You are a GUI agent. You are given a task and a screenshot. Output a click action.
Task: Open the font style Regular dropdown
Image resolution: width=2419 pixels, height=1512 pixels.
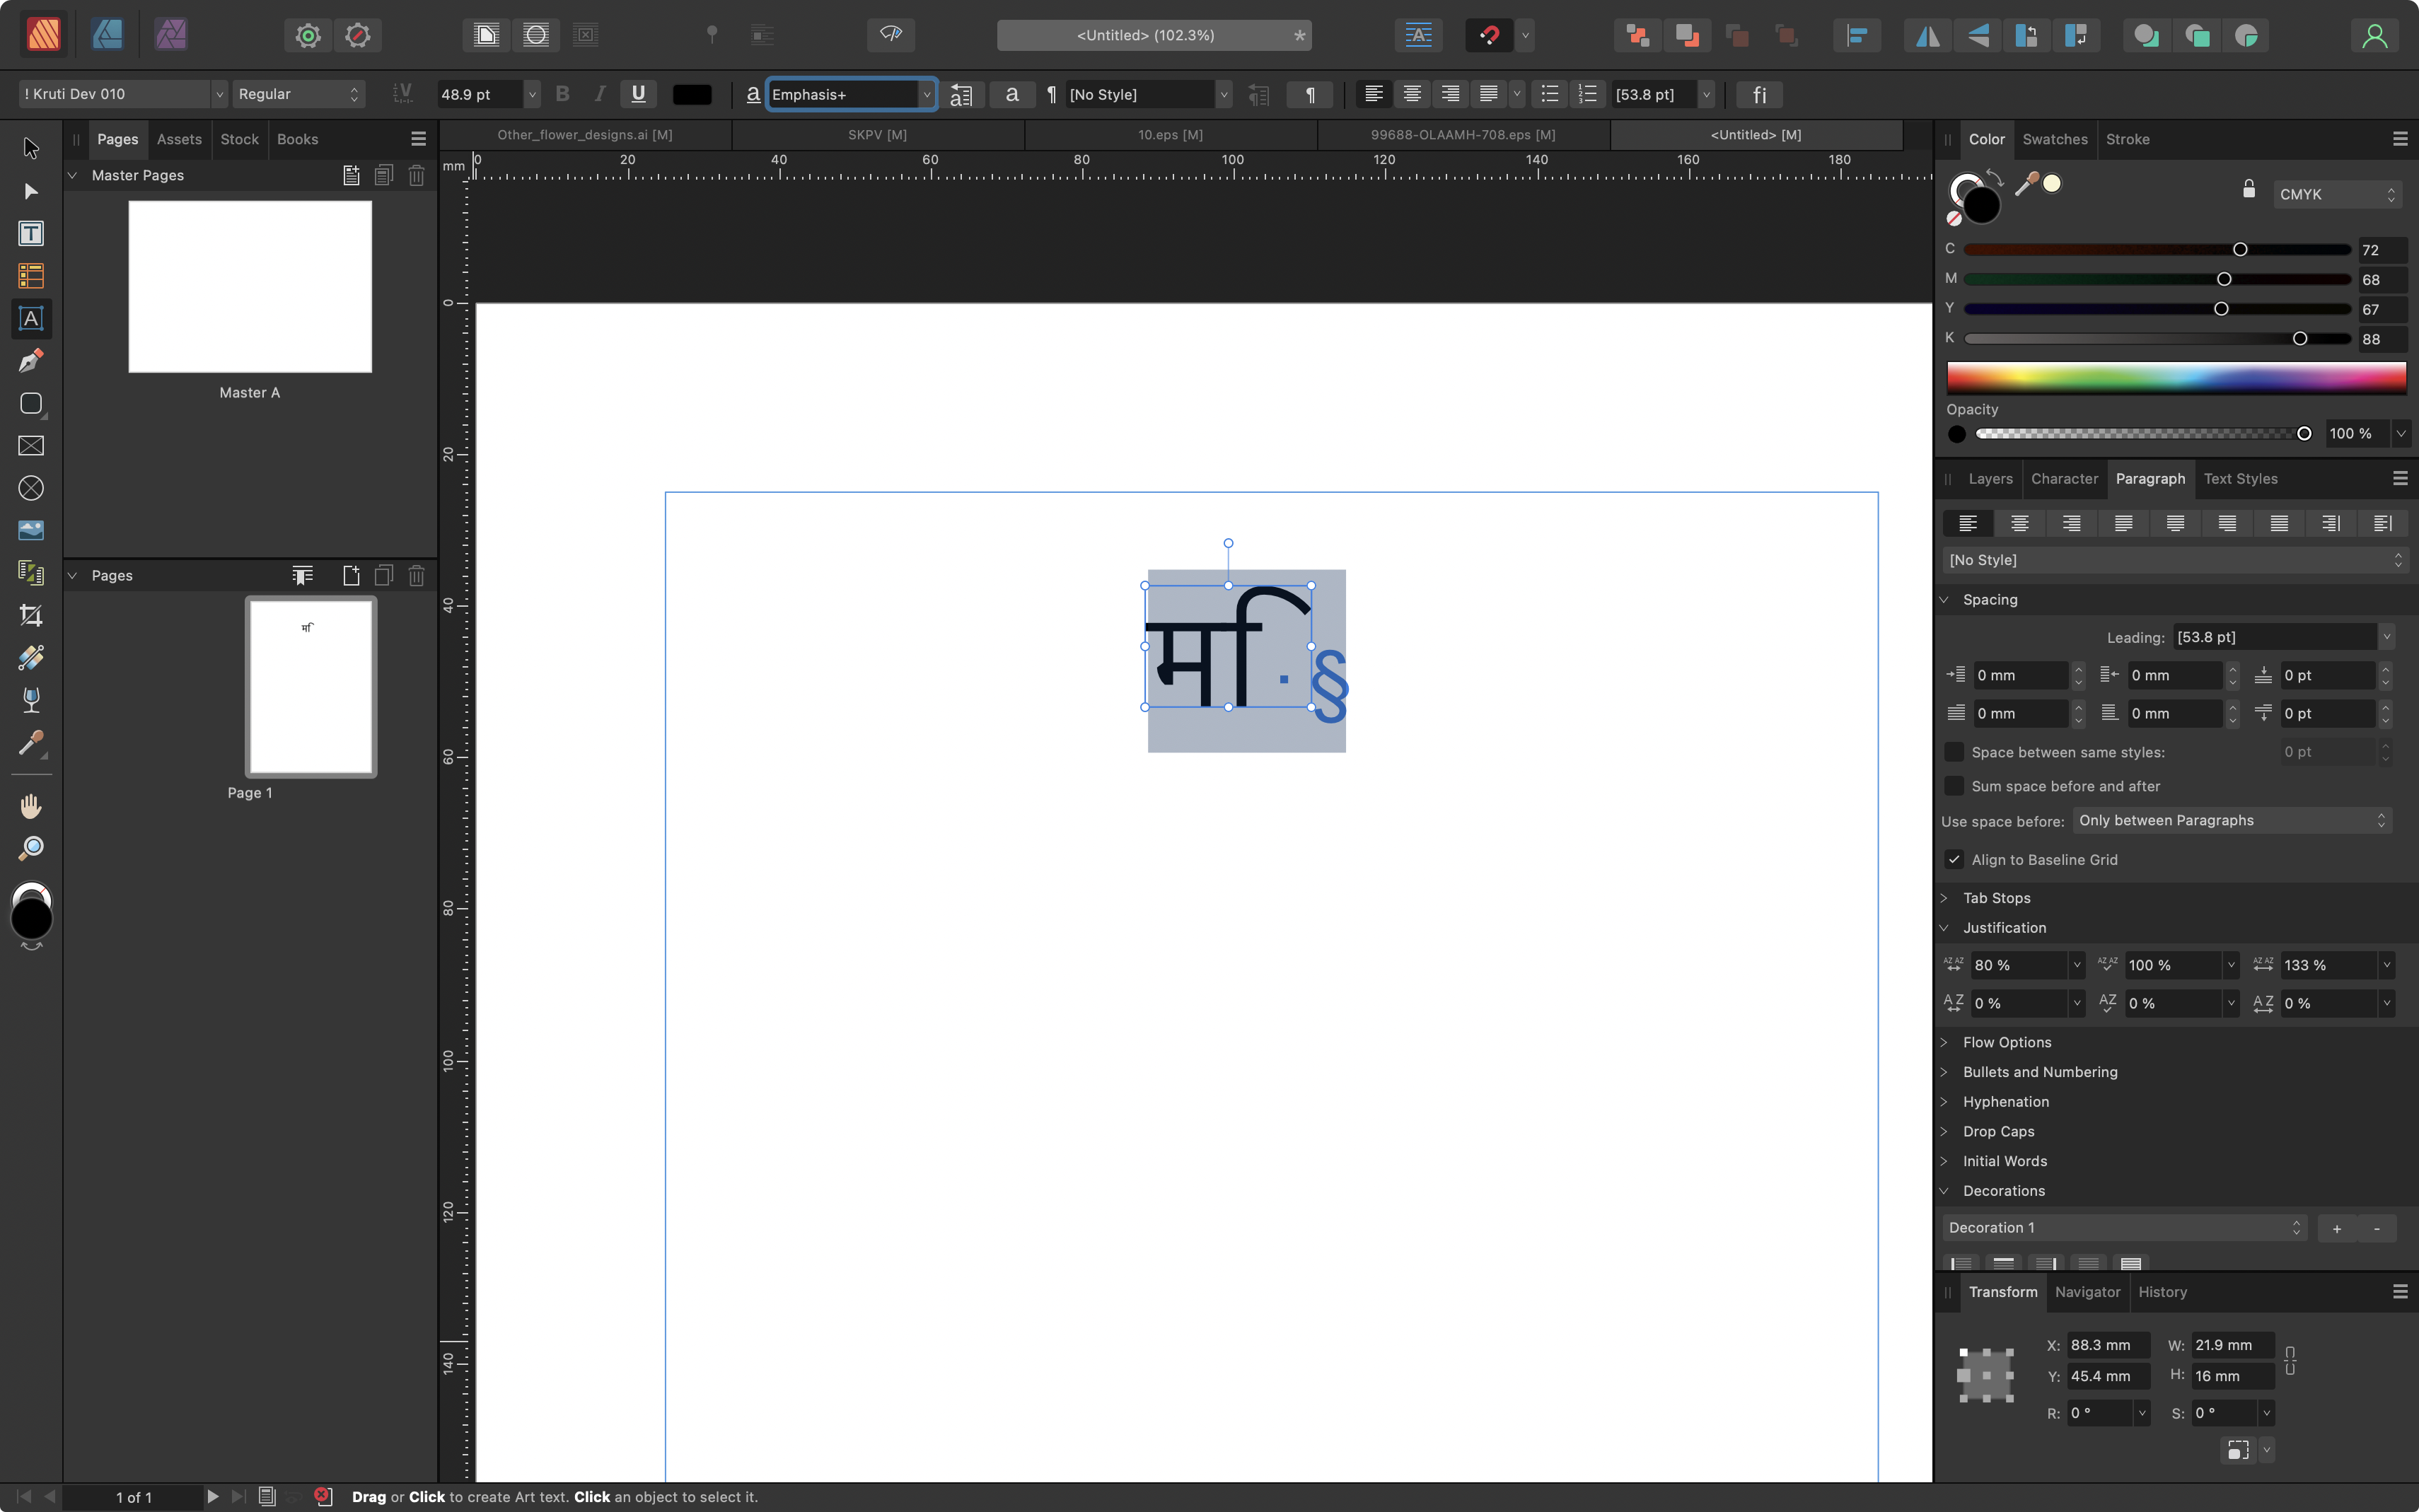click(298, 94)
